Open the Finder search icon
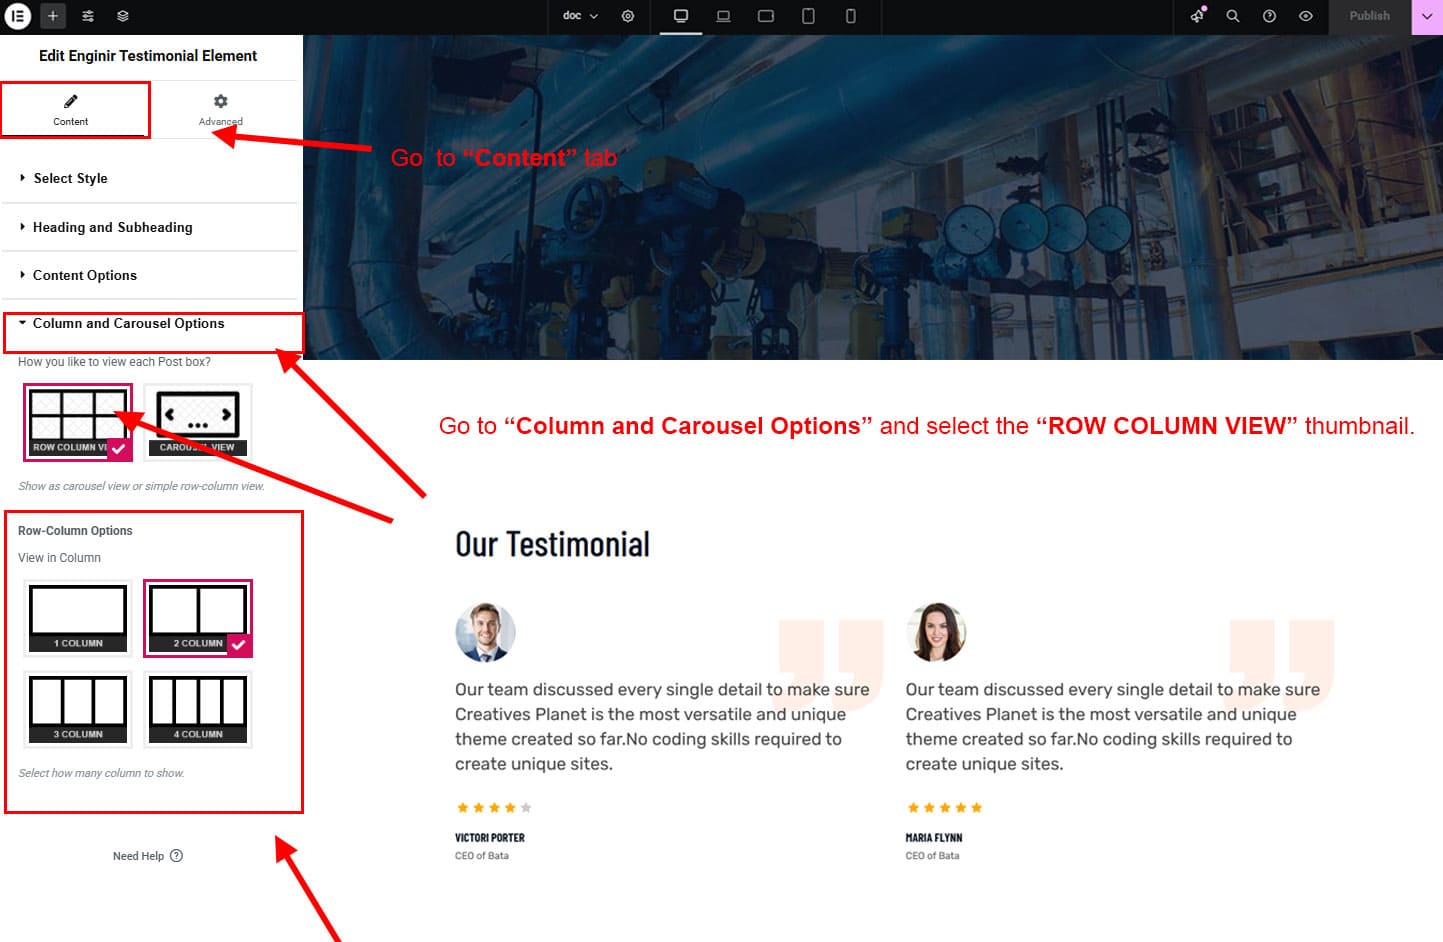1443x942 pixels. click(x=1233, y=16)
